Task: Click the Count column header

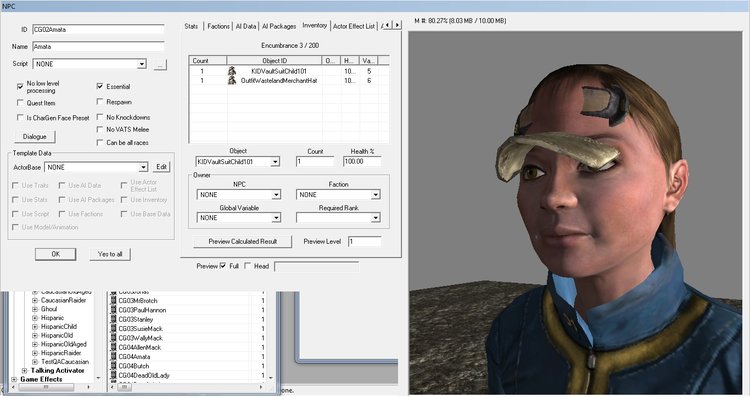Action: click(208, 61)
